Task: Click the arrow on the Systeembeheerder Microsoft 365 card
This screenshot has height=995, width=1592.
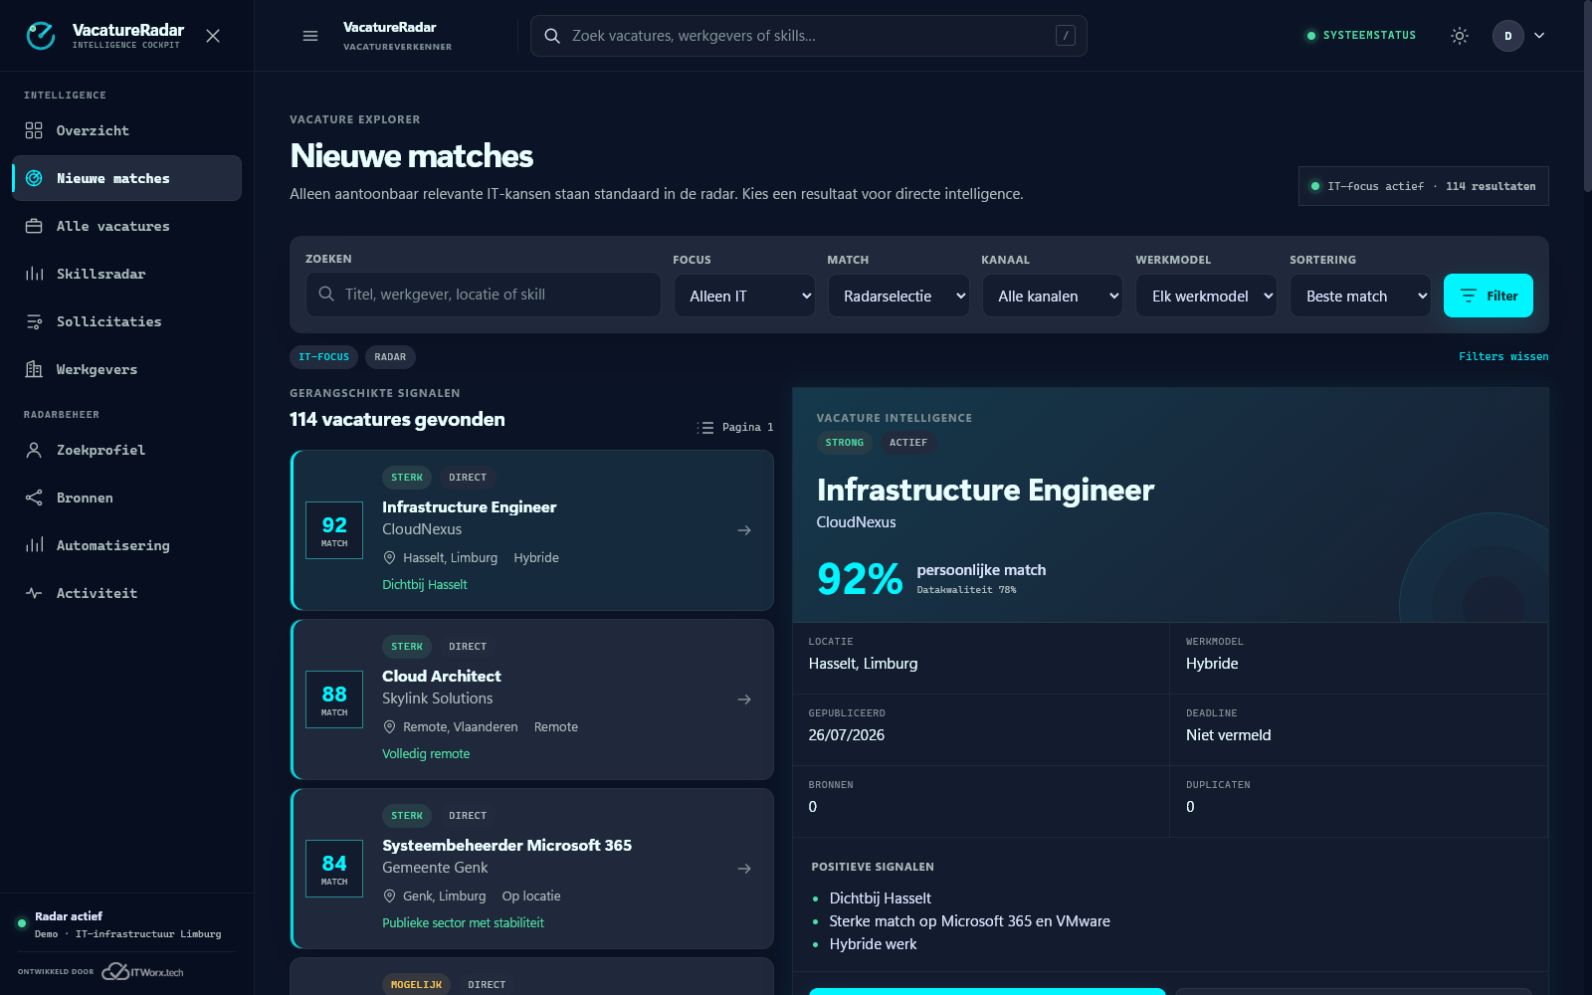Action: click(x=744, y=869)
